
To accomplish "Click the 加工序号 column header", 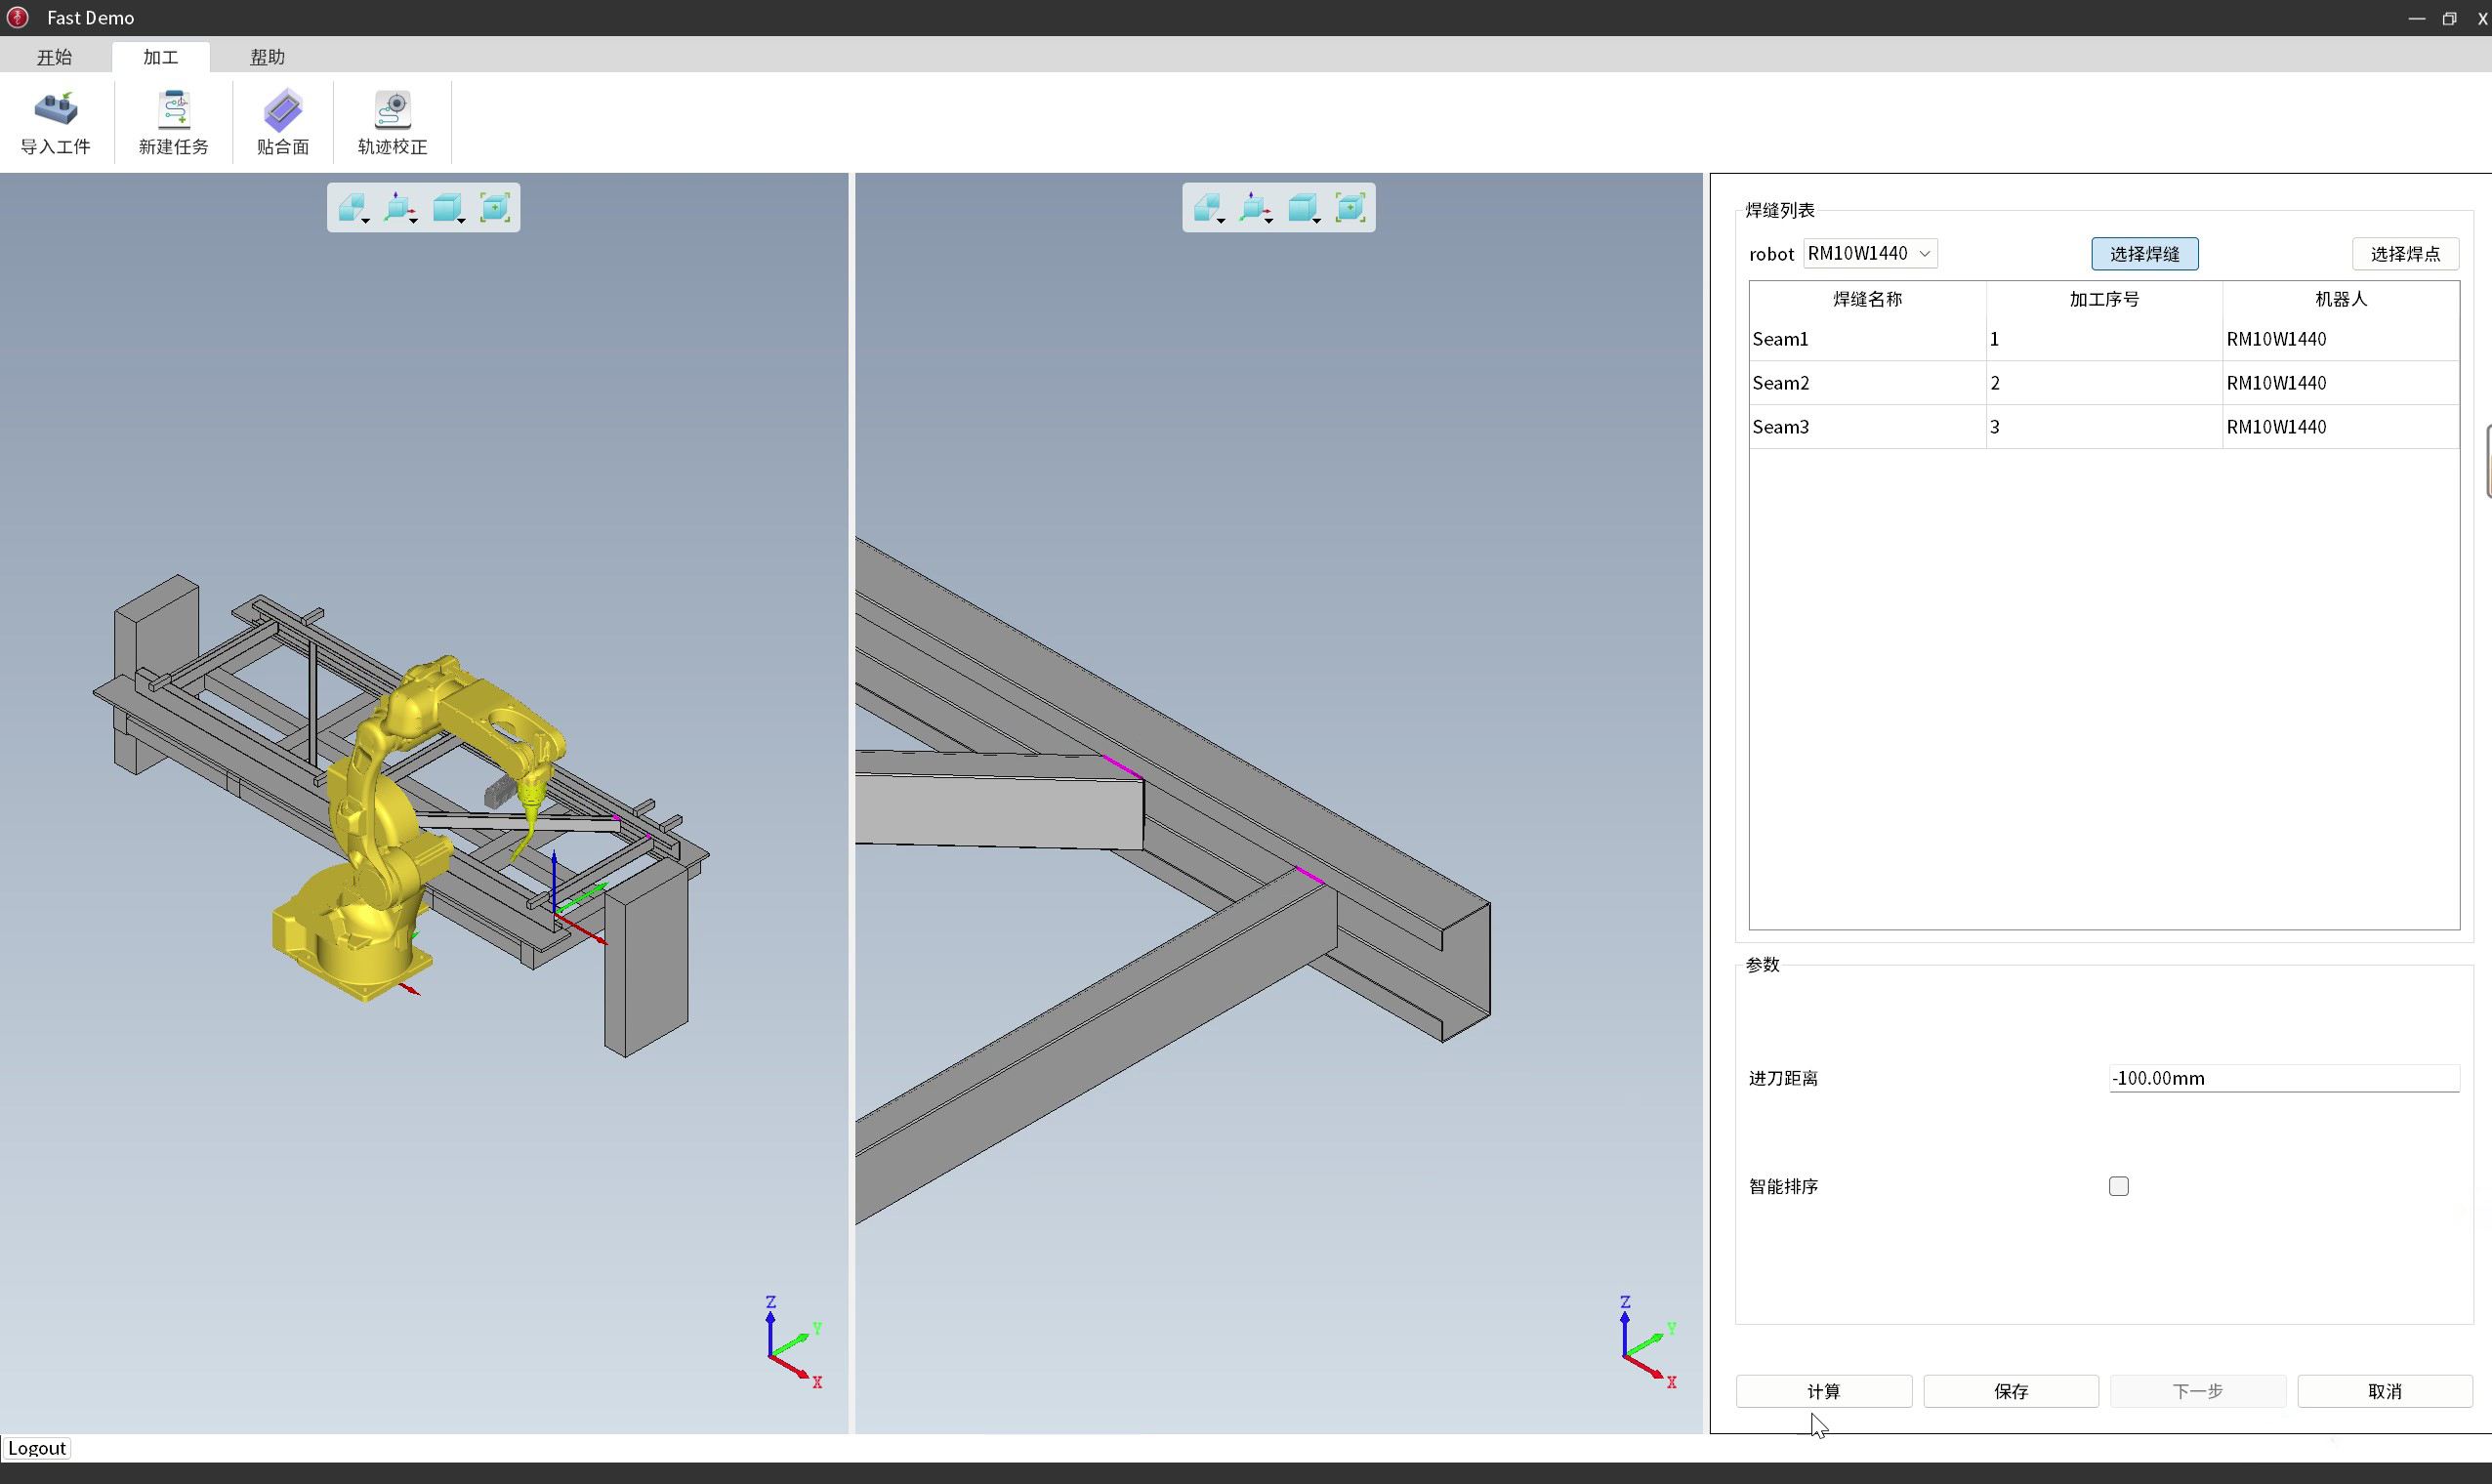I will [x=2104, y=299].
